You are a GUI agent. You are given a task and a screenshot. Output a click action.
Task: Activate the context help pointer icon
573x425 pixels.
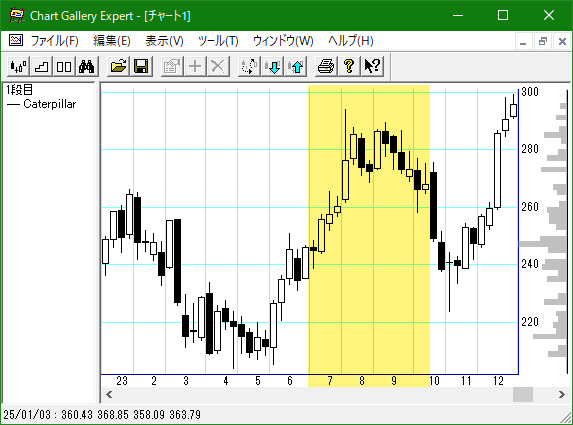point(372,67)
